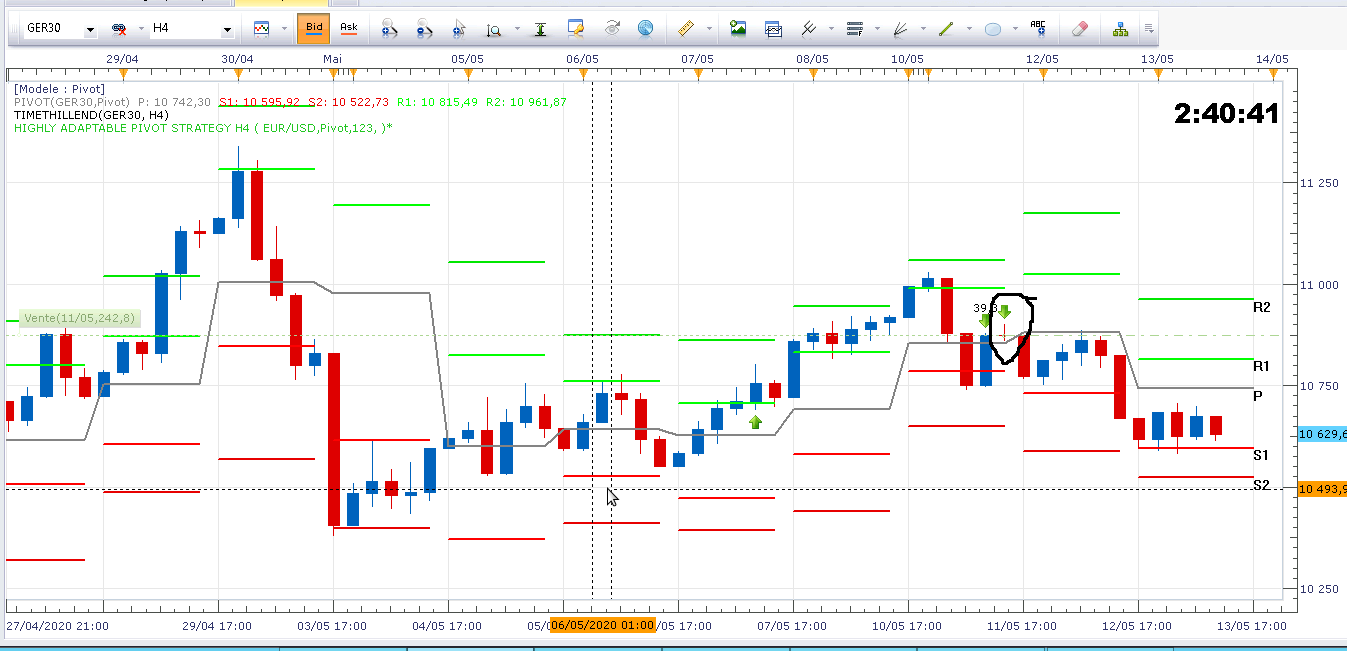
Task: Toggle the Bid price button
Action: tap(313, 29)
